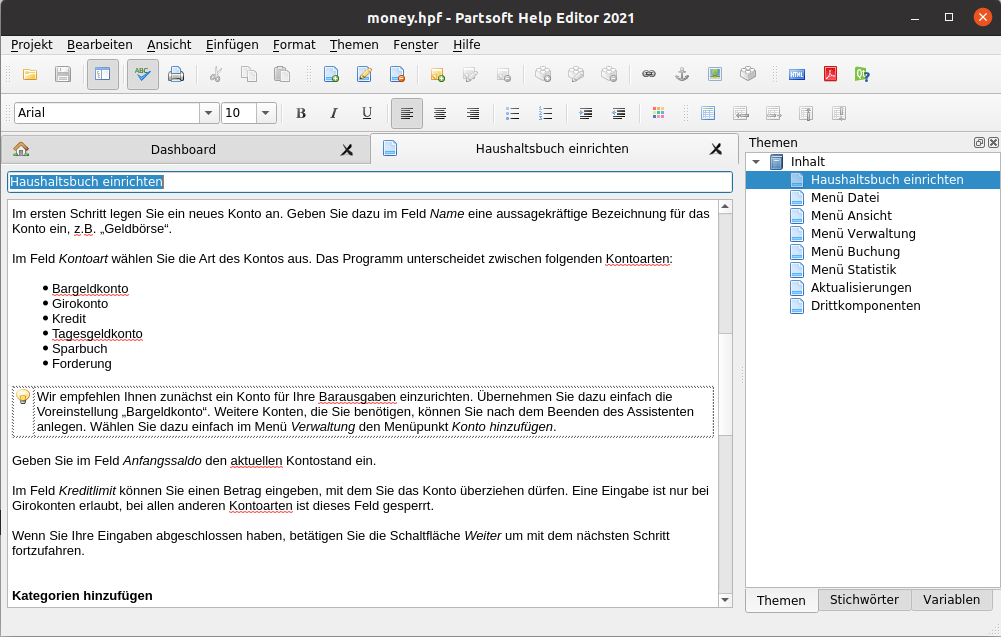
Task: Switch to the Stichwörter tab
Action: pyautogui.click(x=864, y=600)
